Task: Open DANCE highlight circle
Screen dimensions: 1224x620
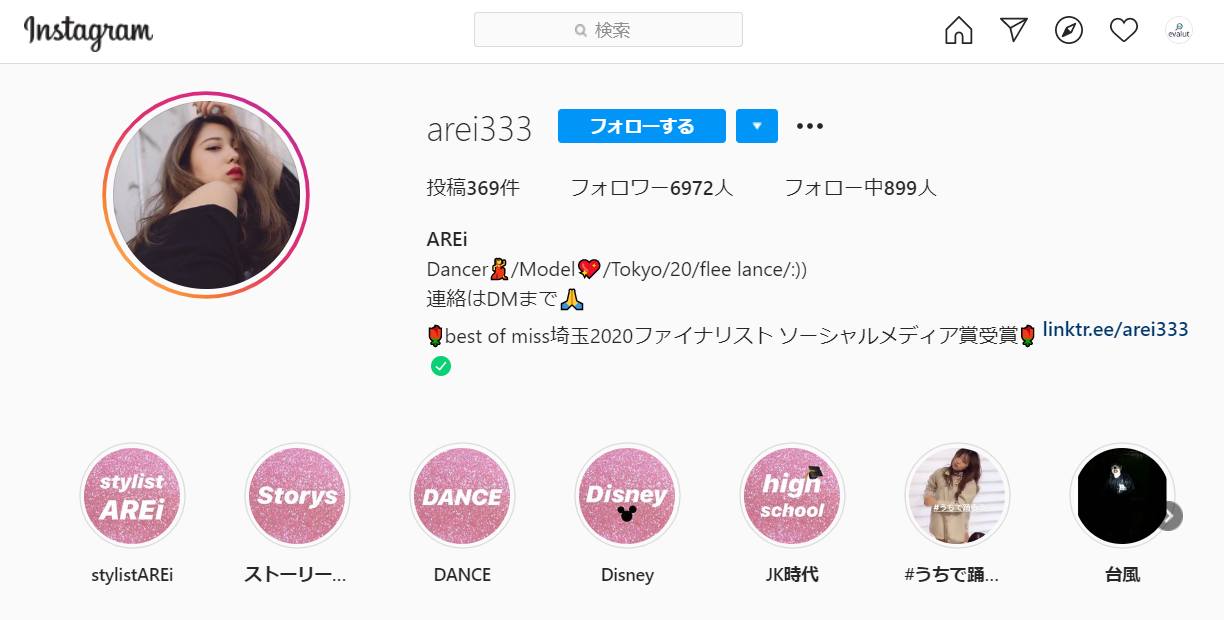Action: [462, 496]
